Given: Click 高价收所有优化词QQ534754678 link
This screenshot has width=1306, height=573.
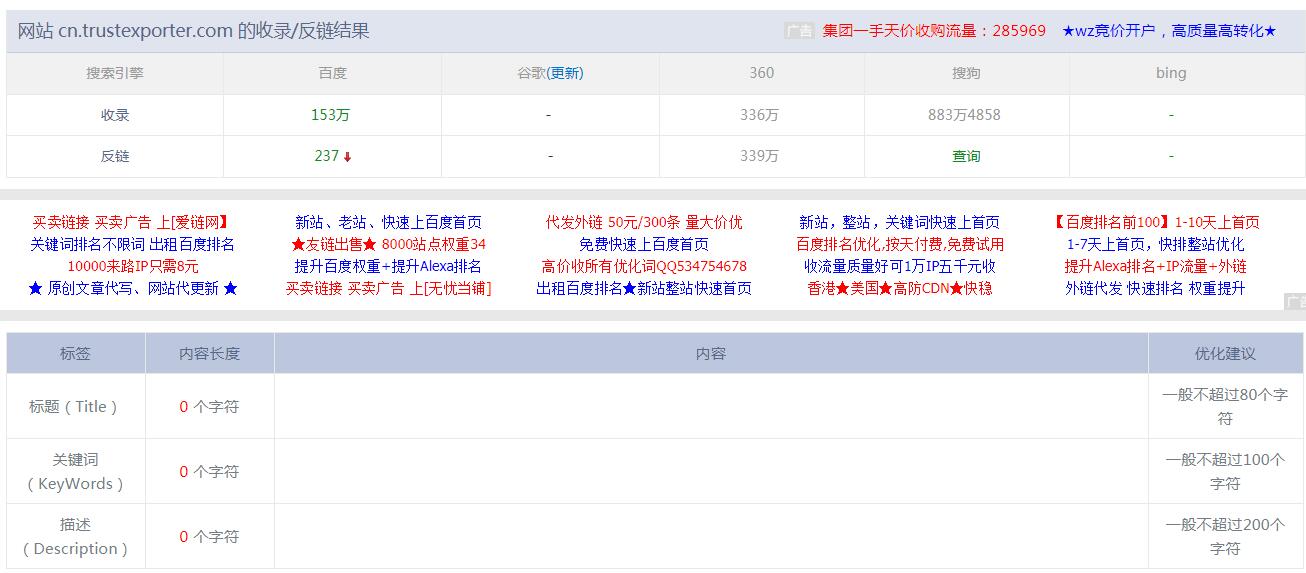Looking at the screenshot, I should [643, 266].
